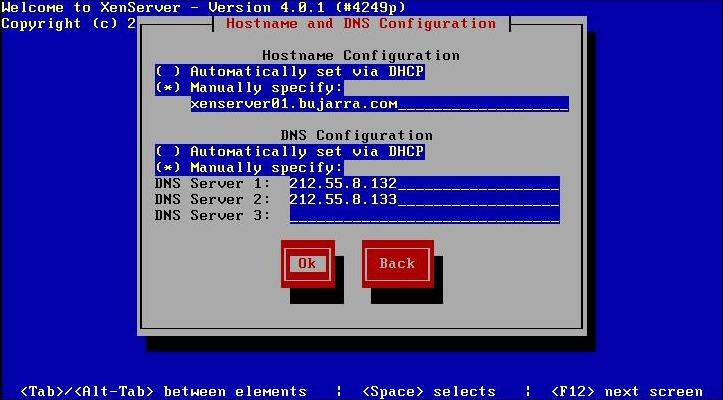Screen dimensions: 723x400
Task: Click the Hostname and DNS Configuration title
Action: pos(361,24)
